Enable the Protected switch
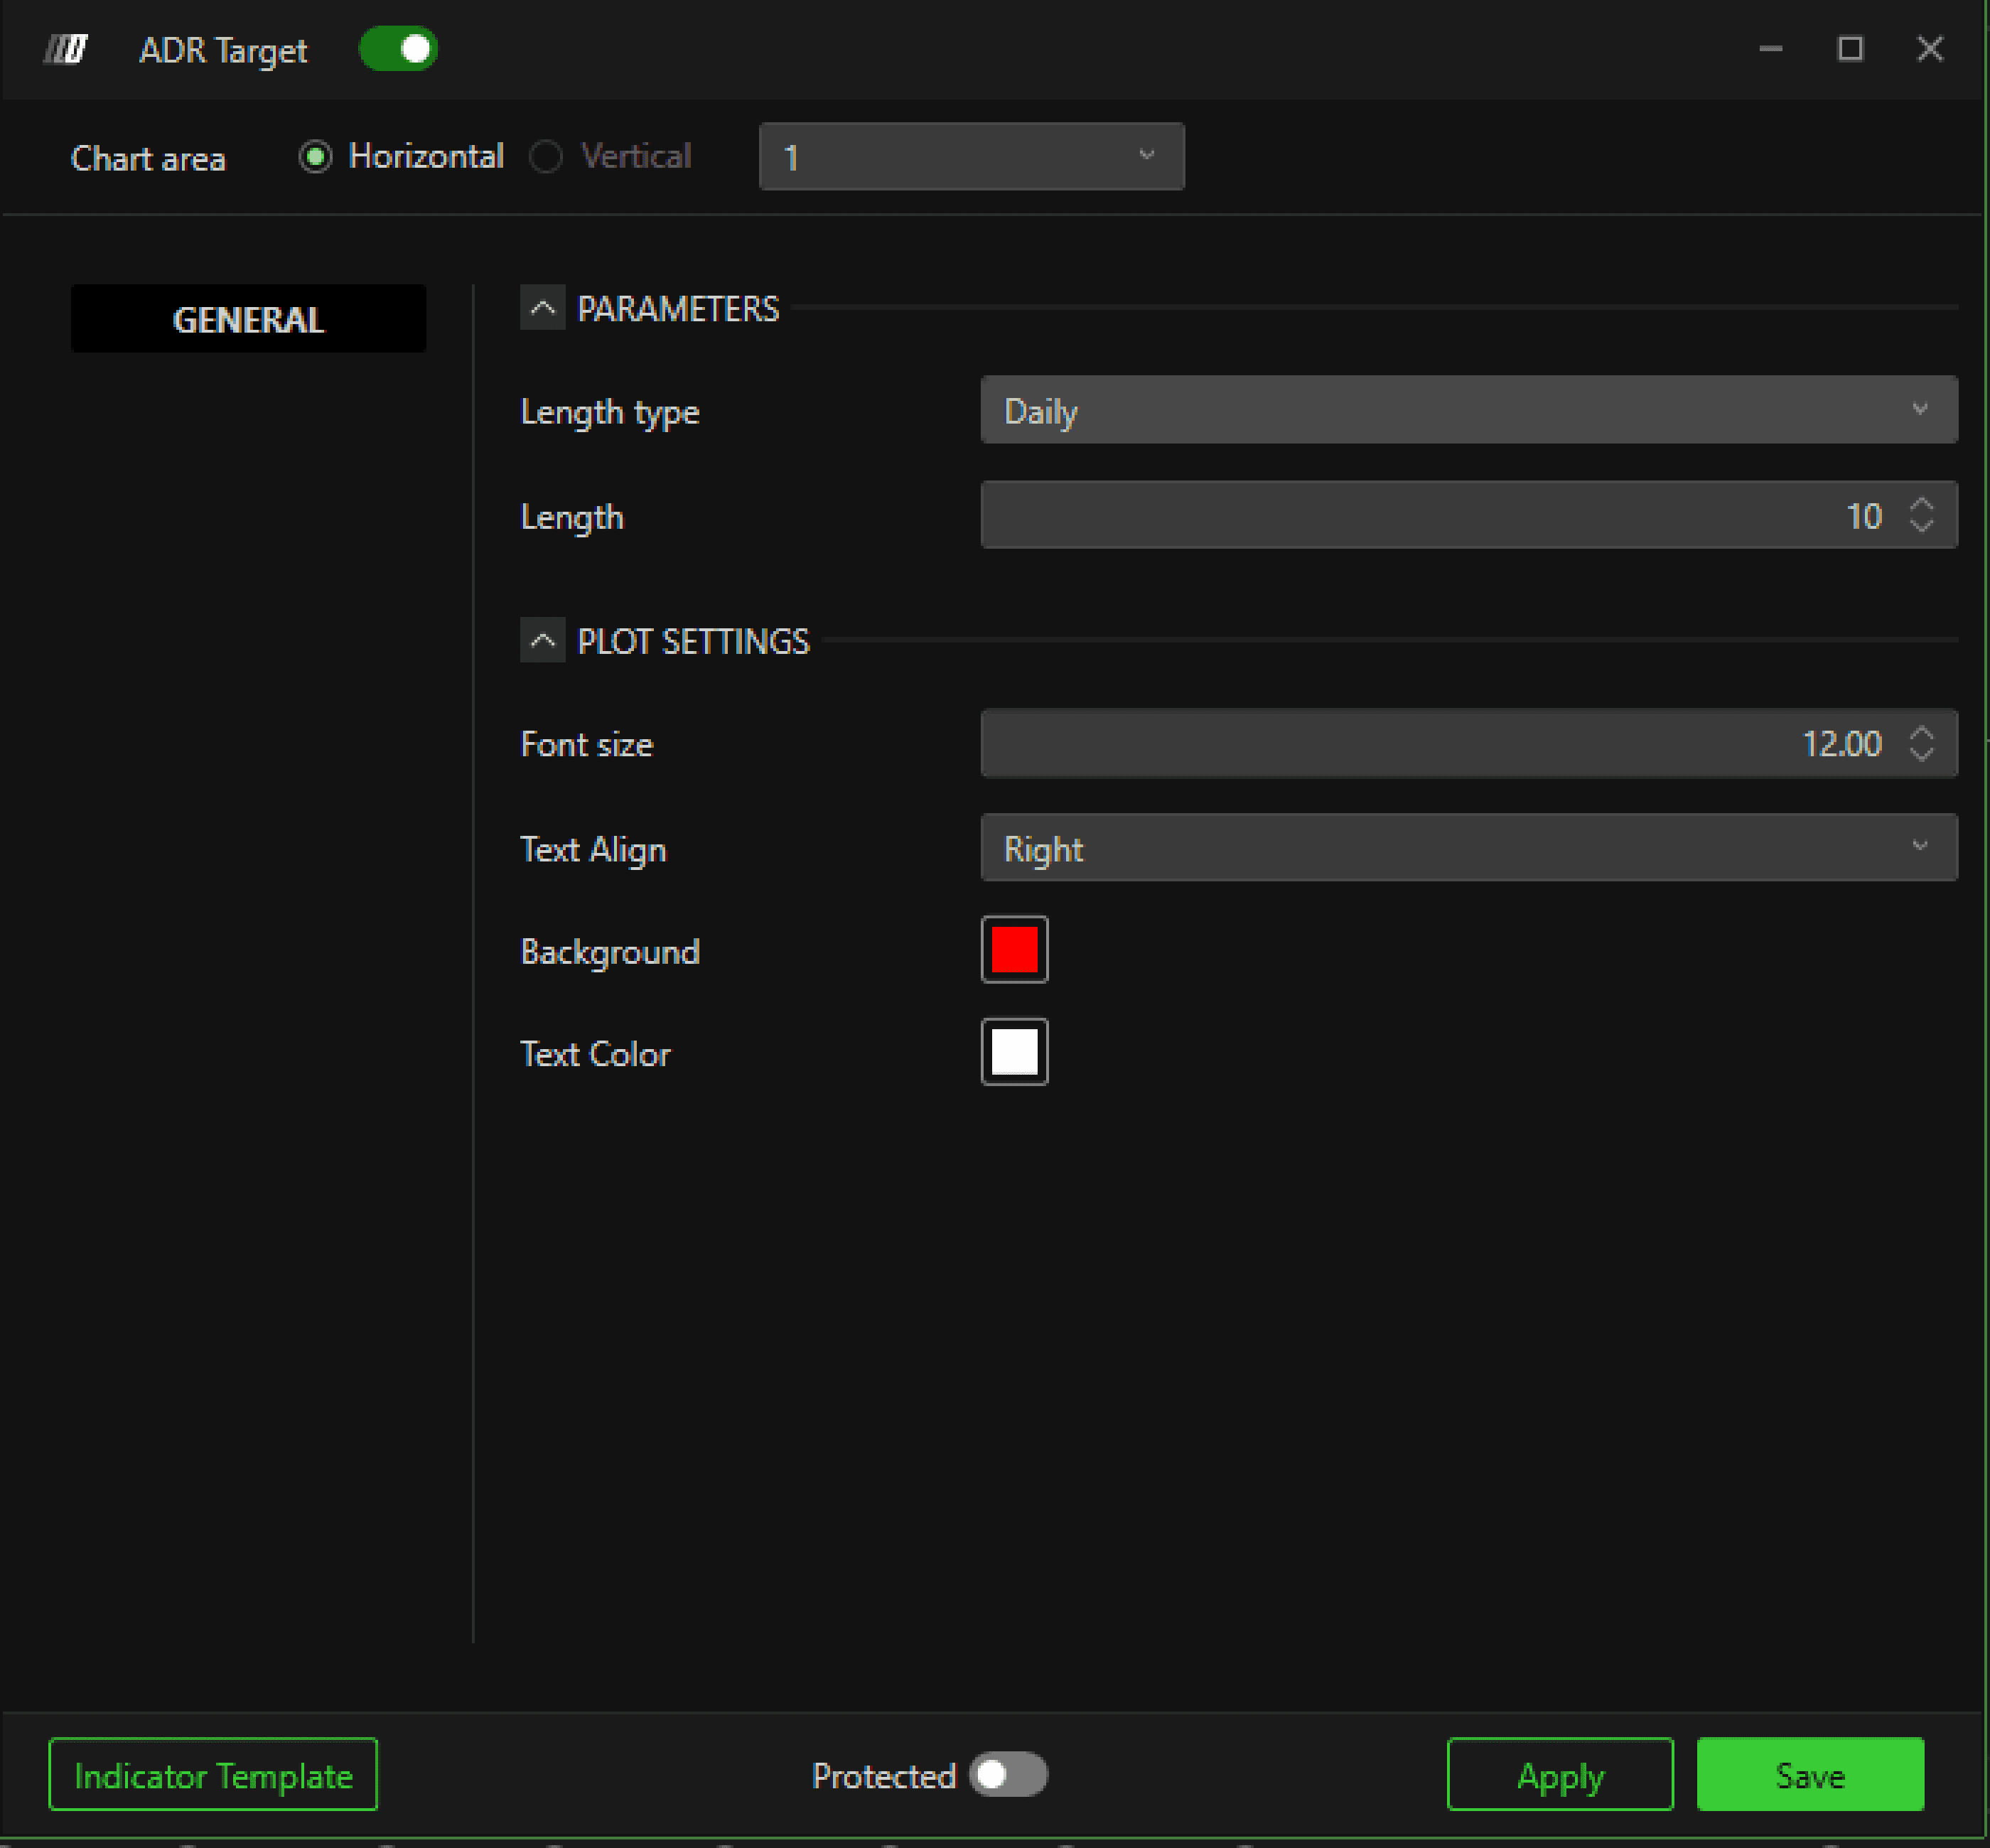Image resolution: width=1990 pixels, height=1848 pixels. pos(1008,1775)
